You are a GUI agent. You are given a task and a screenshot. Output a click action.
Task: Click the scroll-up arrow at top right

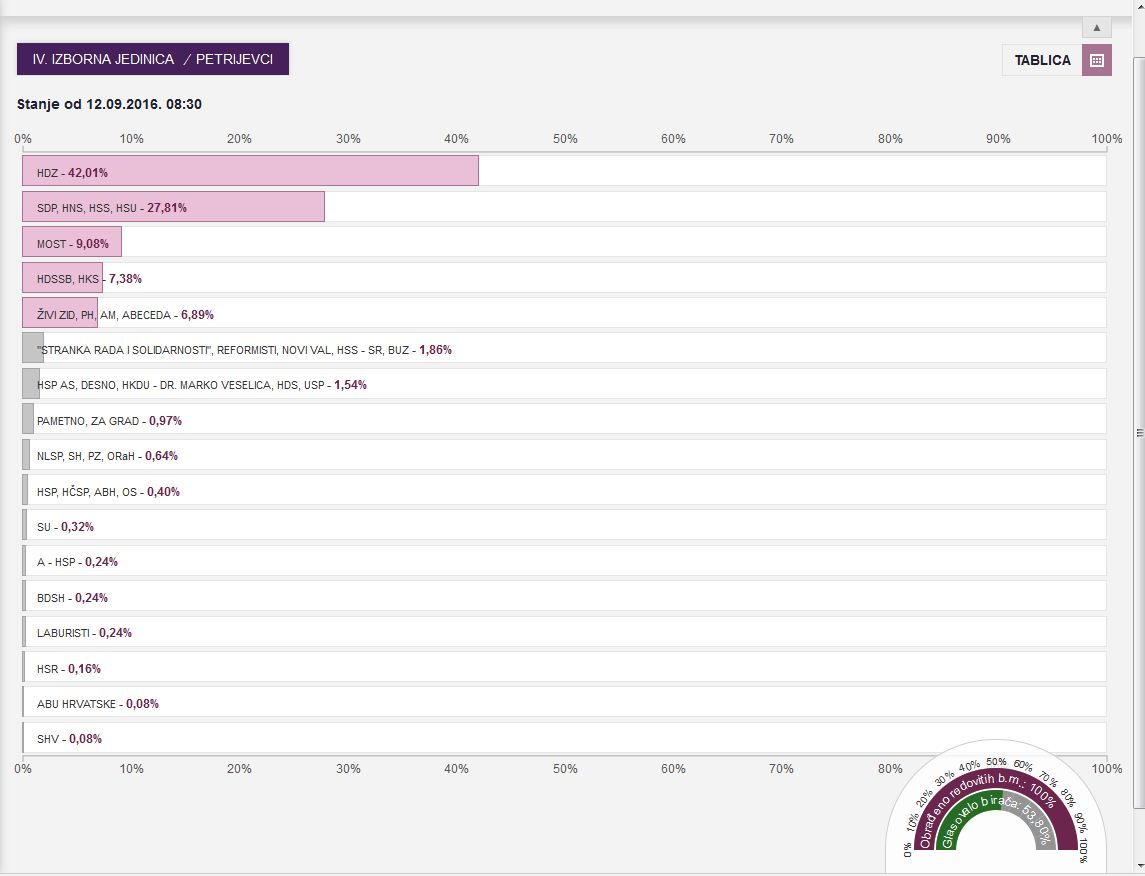(1096, 28)
